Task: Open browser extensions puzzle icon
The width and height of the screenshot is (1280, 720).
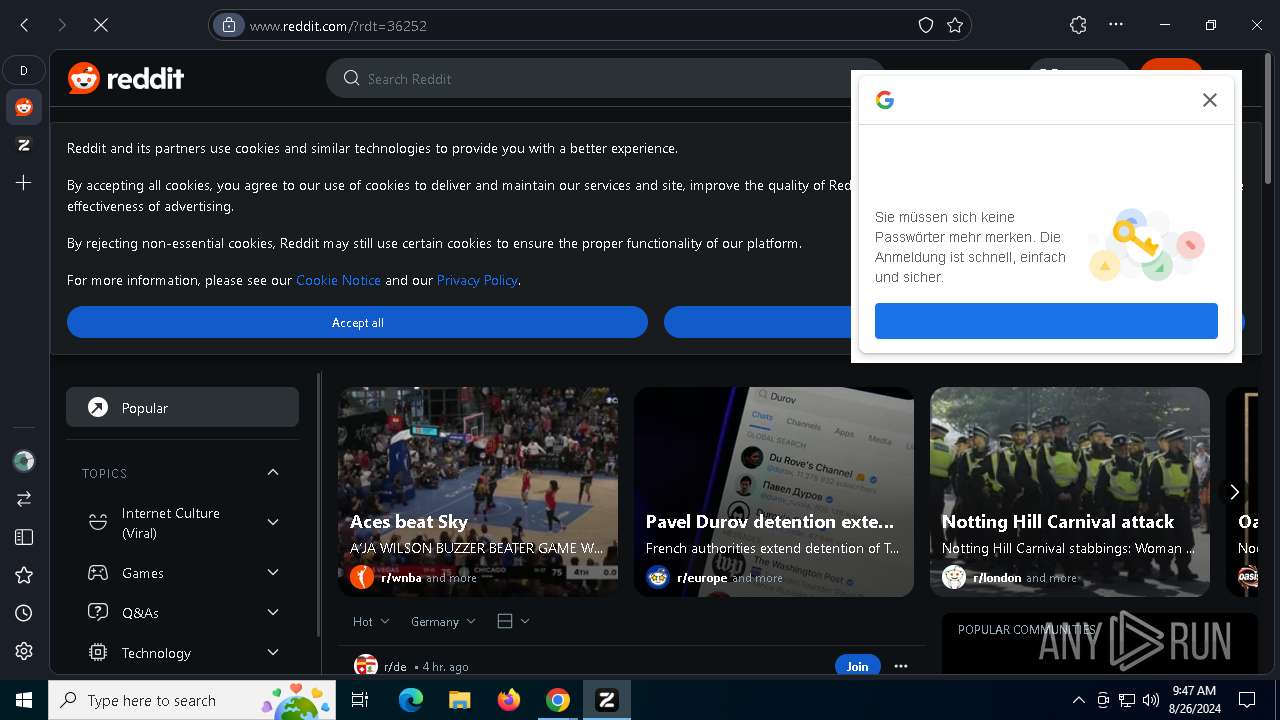Action: 1078,25
